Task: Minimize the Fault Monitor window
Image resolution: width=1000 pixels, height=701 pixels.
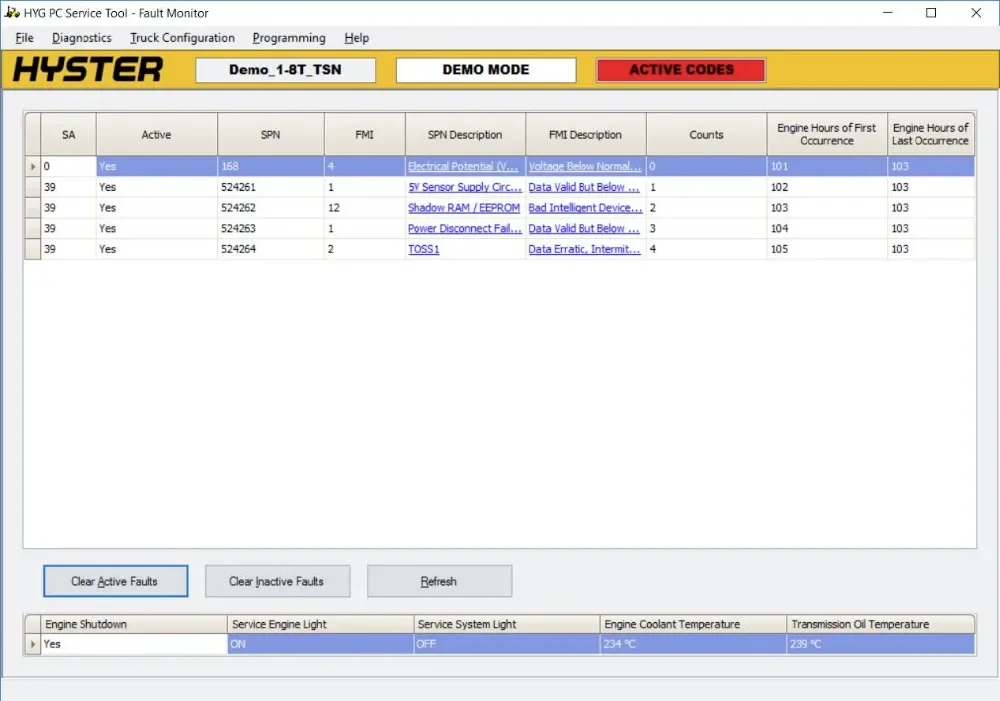Action: tap(888, 12)
